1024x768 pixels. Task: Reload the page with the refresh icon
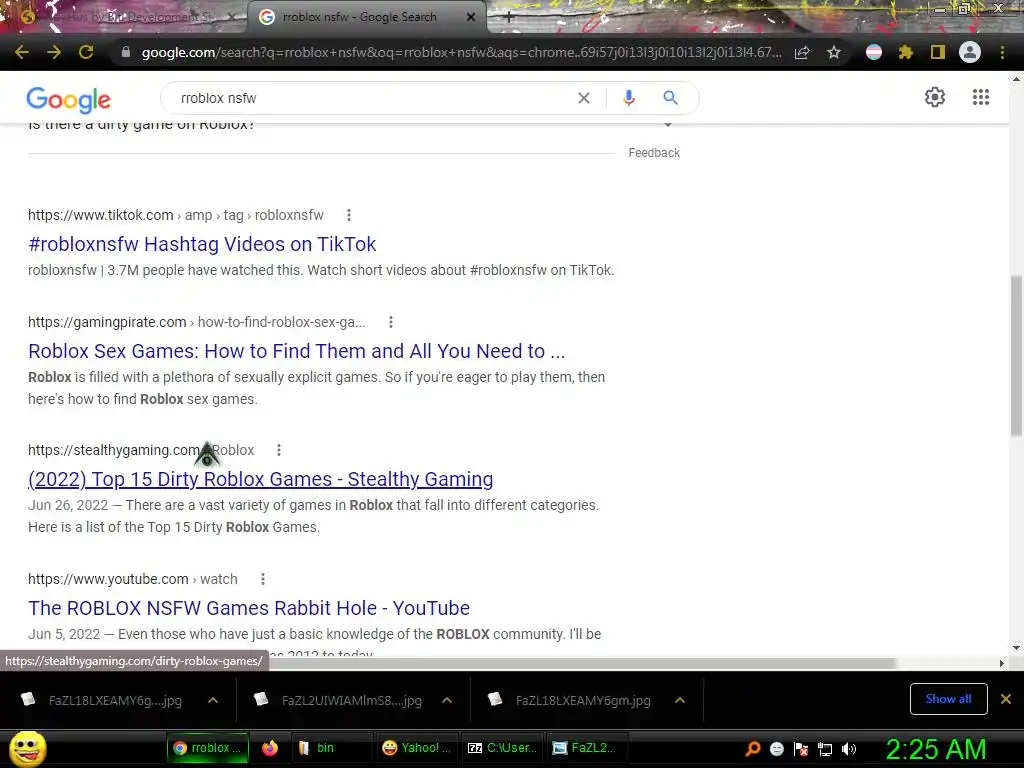click(x=86, y=52)
